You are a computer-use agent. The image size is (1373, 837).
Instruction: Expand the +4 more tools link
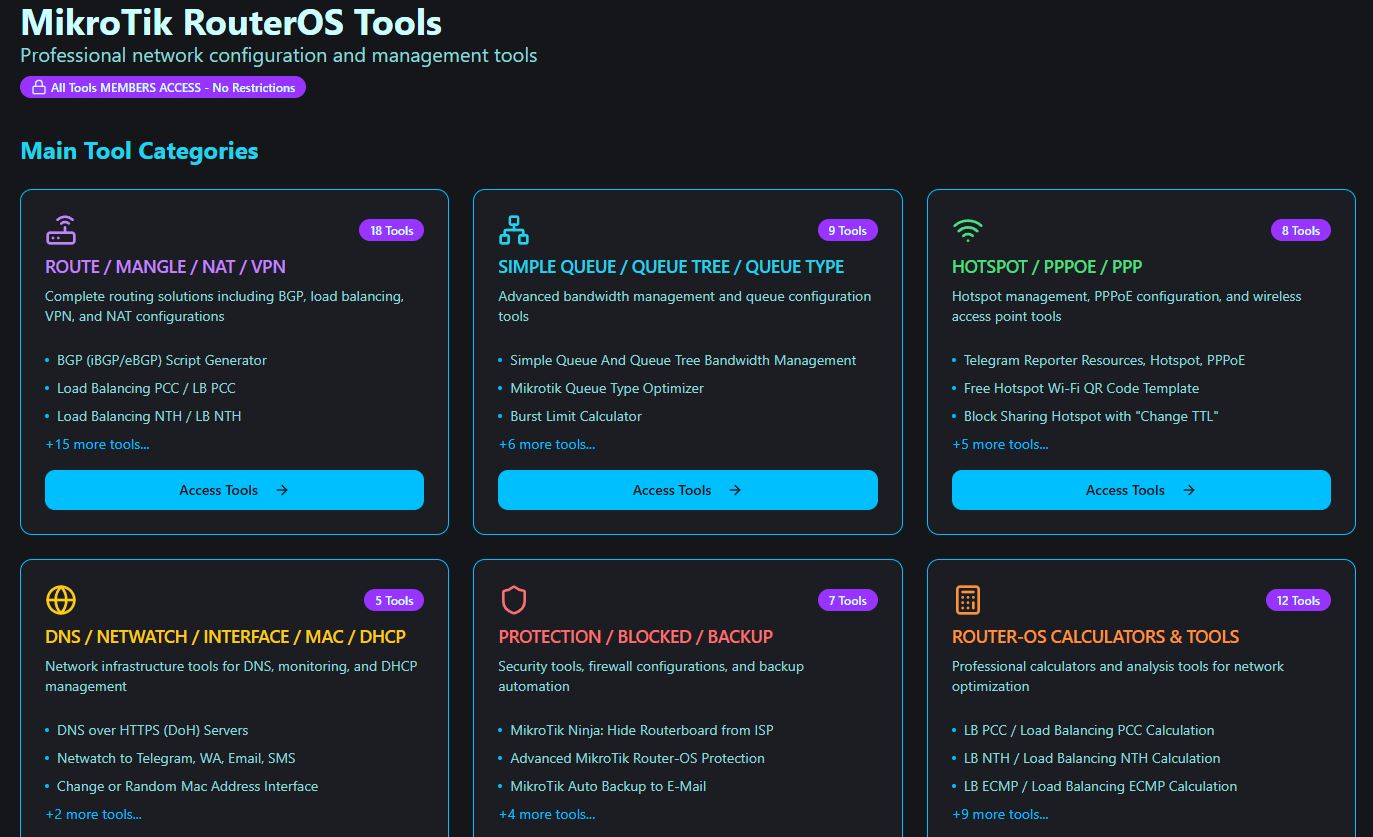click(x=547, y=814)
